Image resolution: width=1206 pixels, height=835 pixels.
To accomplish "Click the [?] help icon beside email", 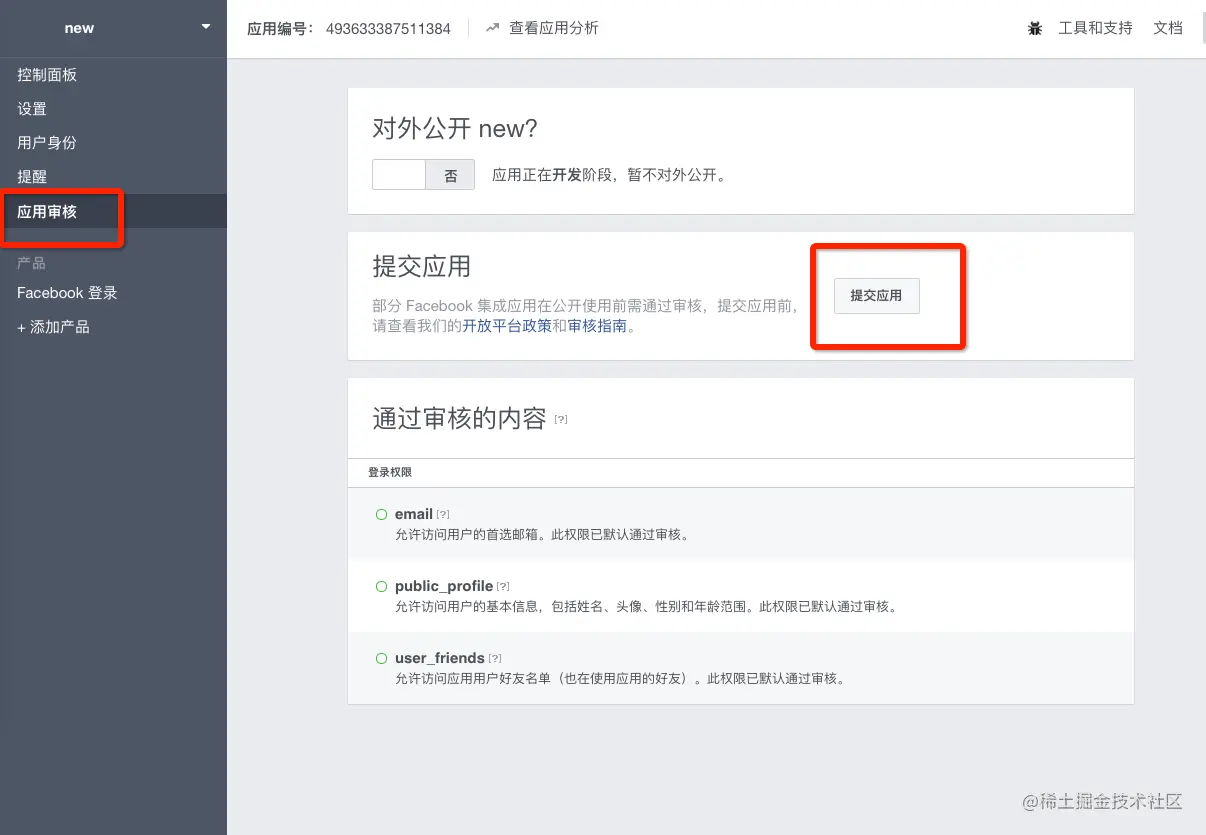I will [443, 514].
